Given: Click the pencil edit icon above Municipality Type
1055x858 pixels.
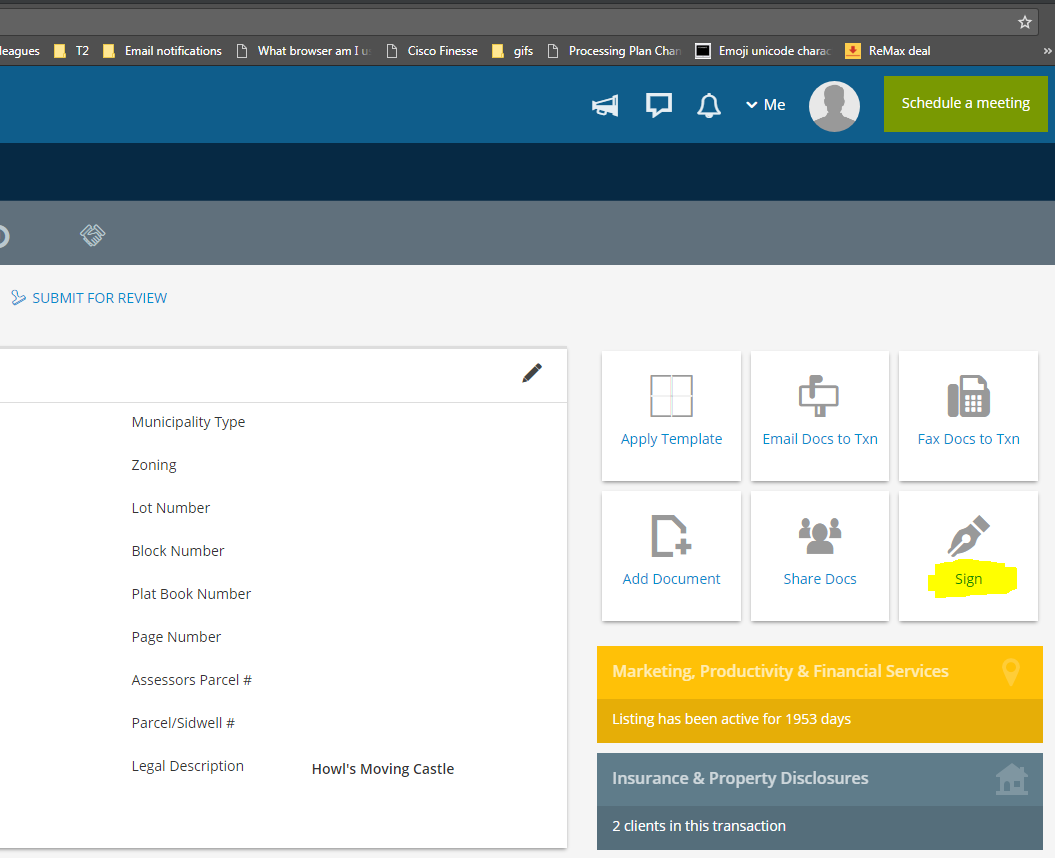Looking at the screenshot, I should 532,372.
